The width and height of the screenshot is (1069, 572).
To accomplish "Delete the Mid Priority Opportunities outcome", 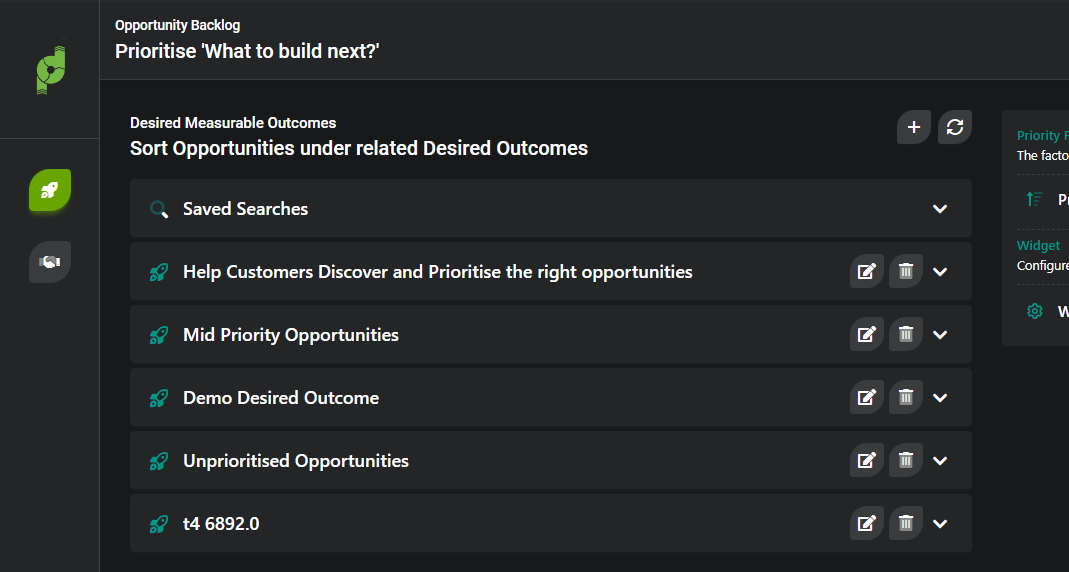I will click(906, 334).
